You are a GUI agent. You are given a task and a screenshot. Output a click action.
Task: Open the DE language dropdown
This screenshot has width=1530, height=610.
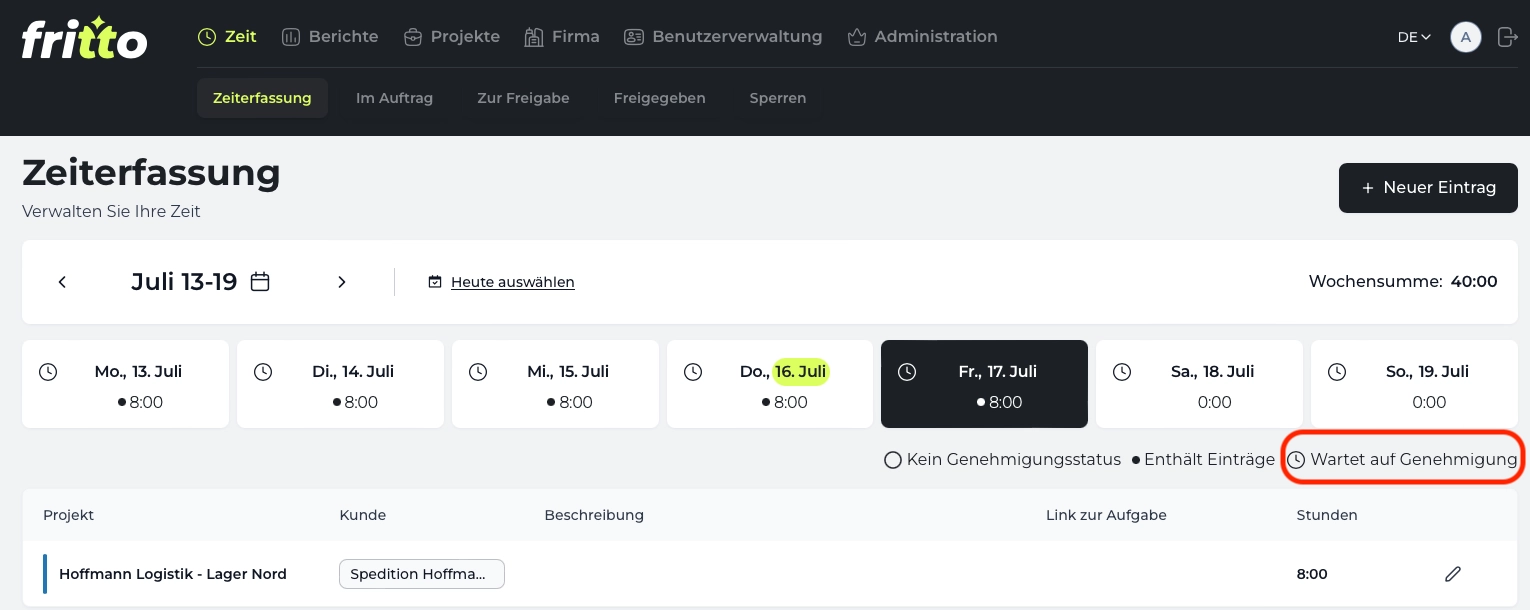(1414, 37)
